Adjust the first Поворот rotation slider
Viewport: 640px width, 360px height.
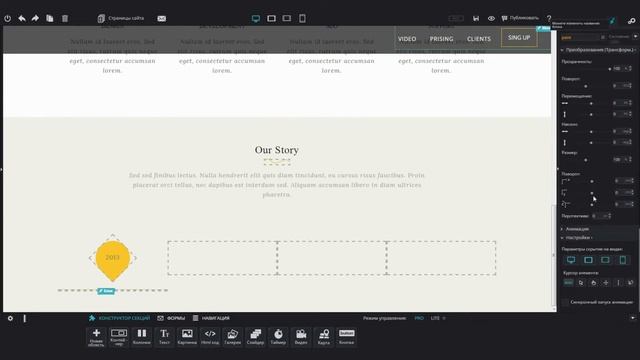pos(586,86)
